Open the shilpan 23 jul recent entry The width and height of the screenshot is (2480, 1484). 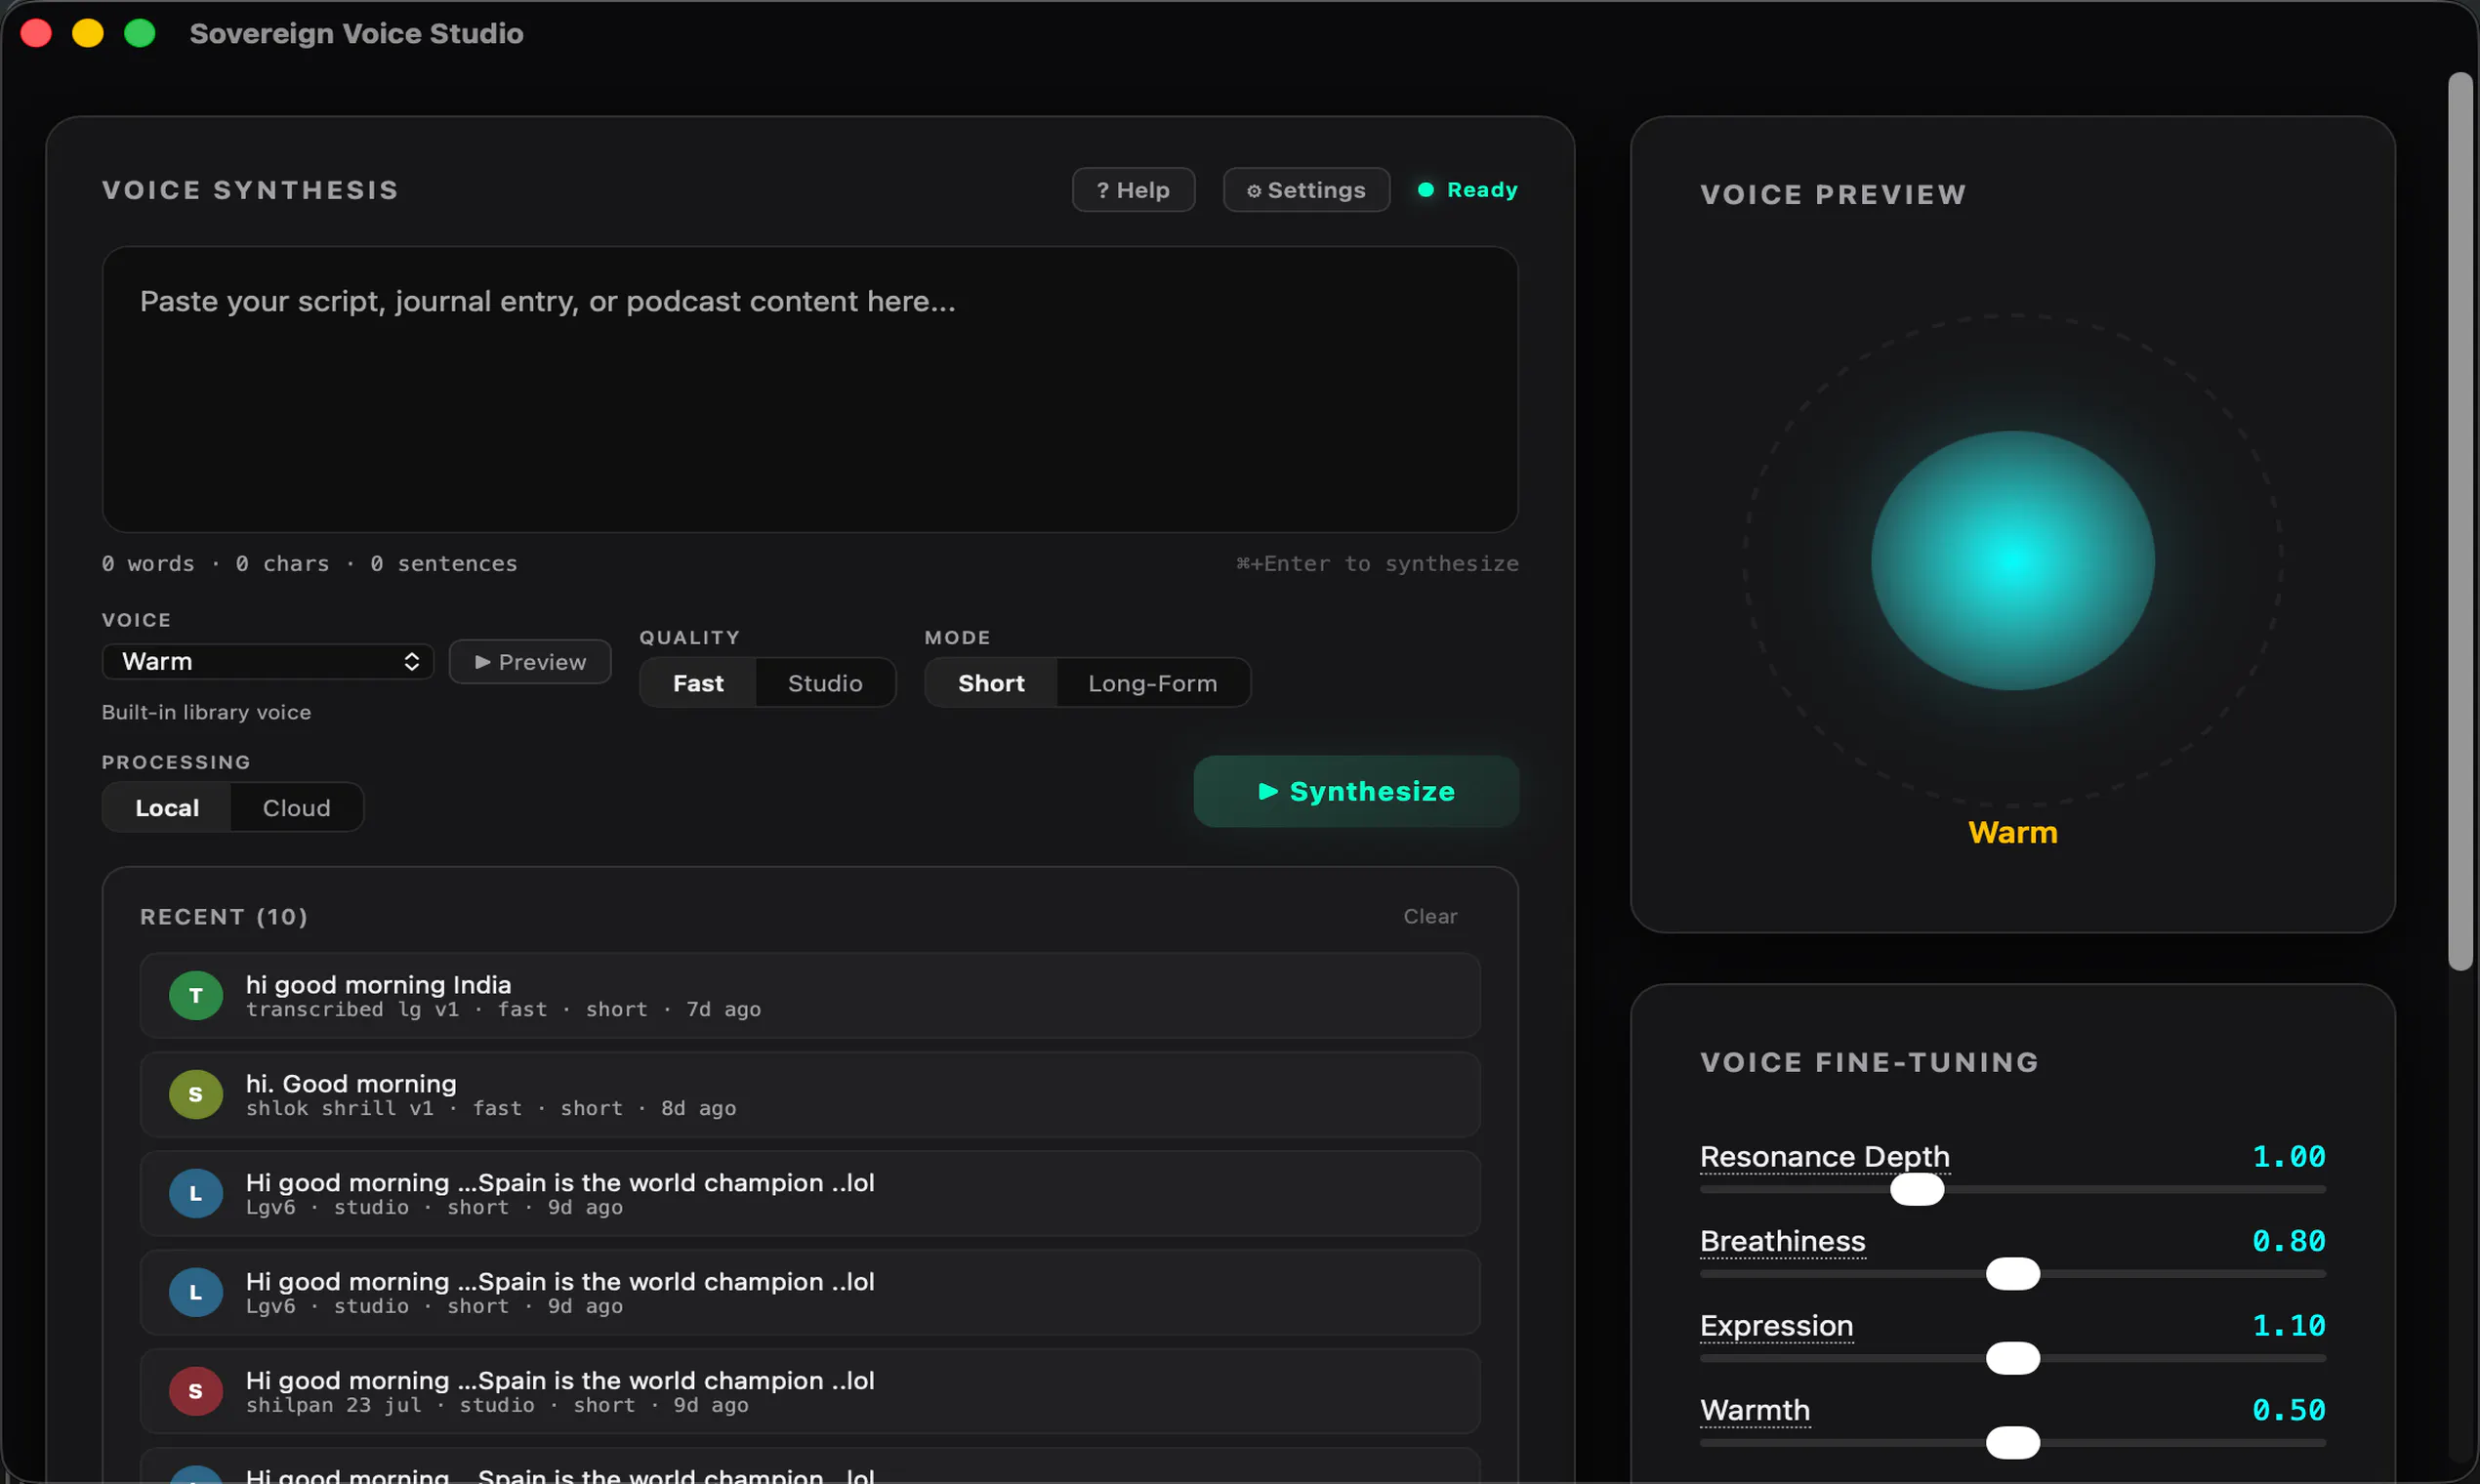810,1391
